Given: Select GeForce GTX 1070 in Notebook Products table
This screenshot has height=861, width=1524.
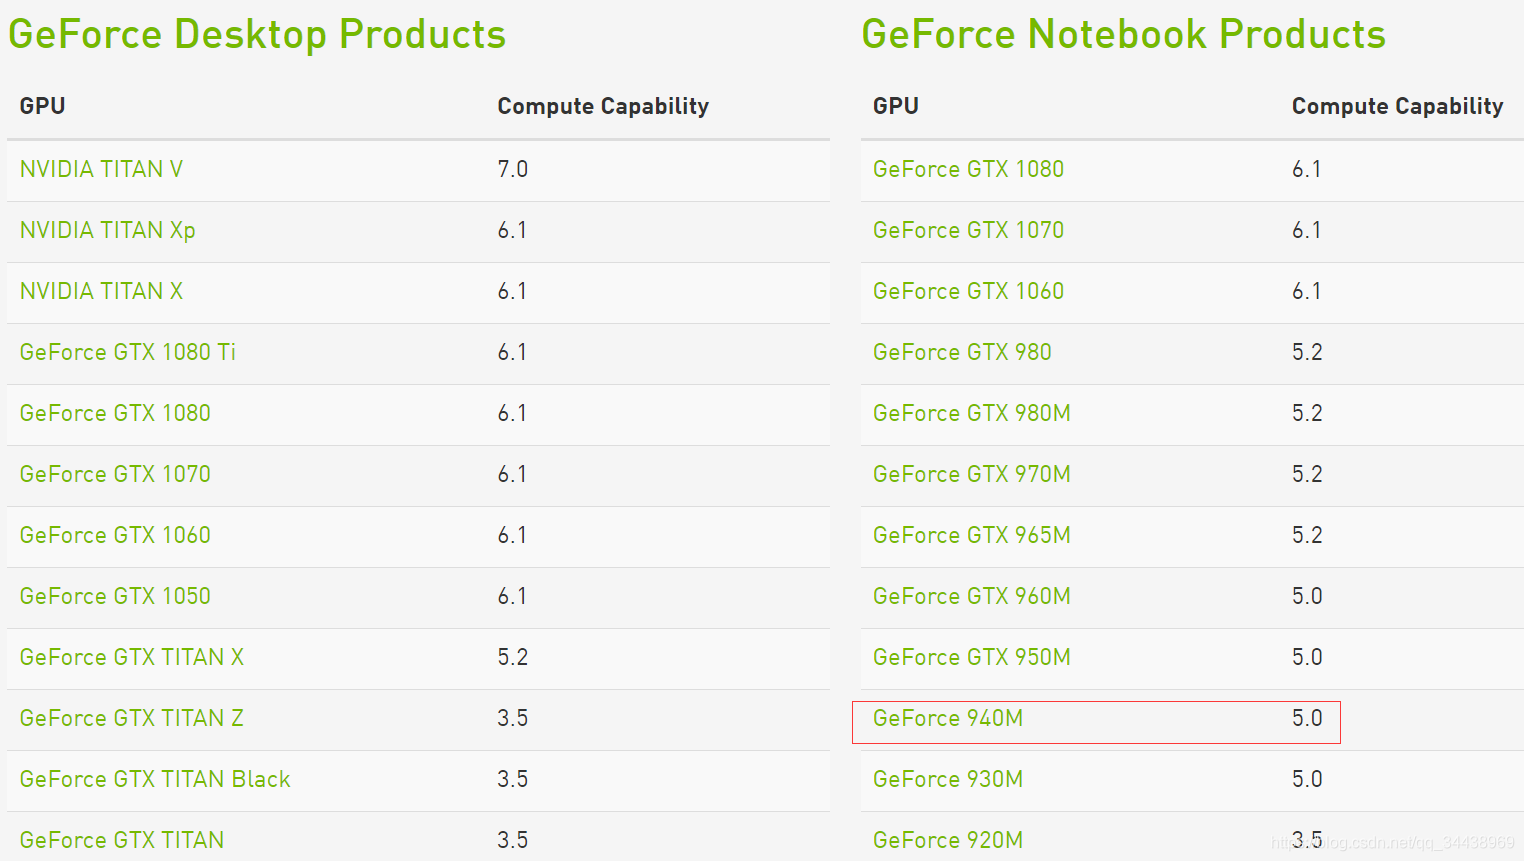Looking at the screenshot, I should (x=968, y=230).
